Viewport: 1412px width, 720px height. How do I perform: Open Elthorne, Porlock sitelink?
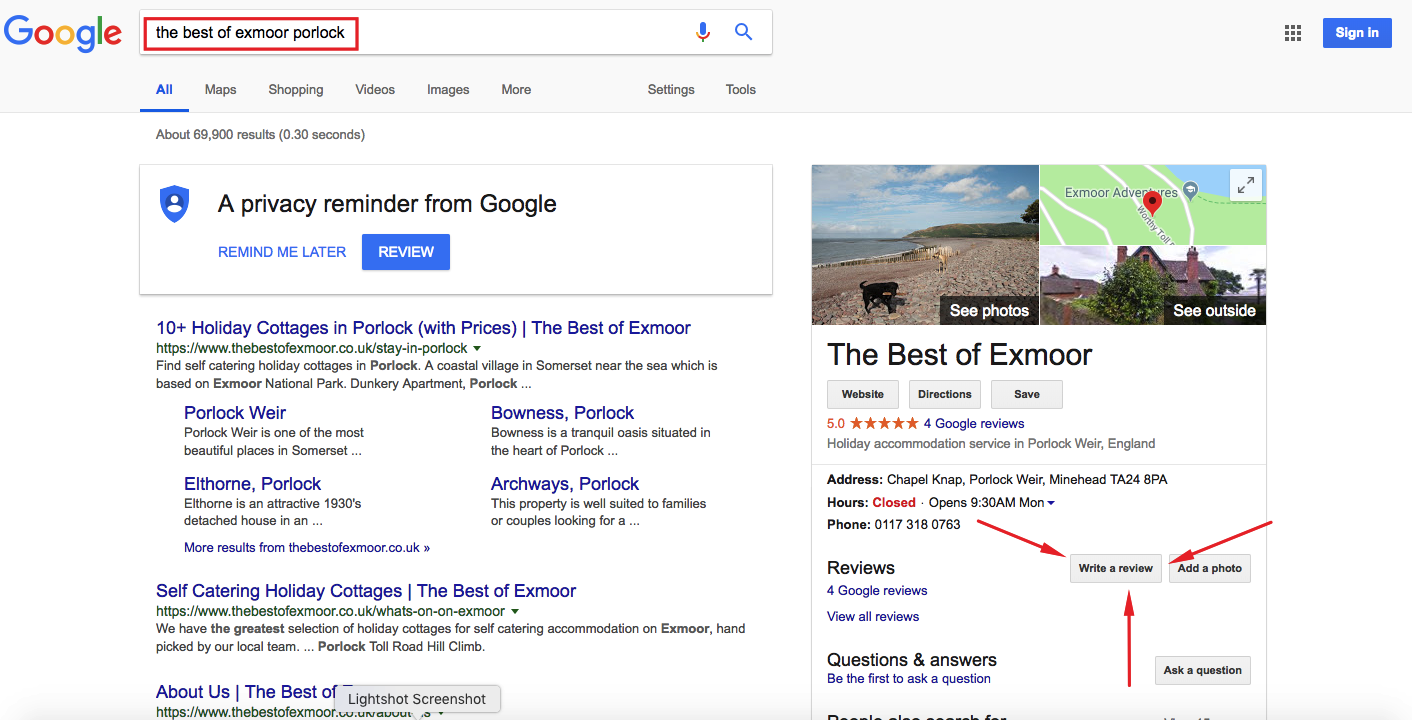[x=253, y=484]
